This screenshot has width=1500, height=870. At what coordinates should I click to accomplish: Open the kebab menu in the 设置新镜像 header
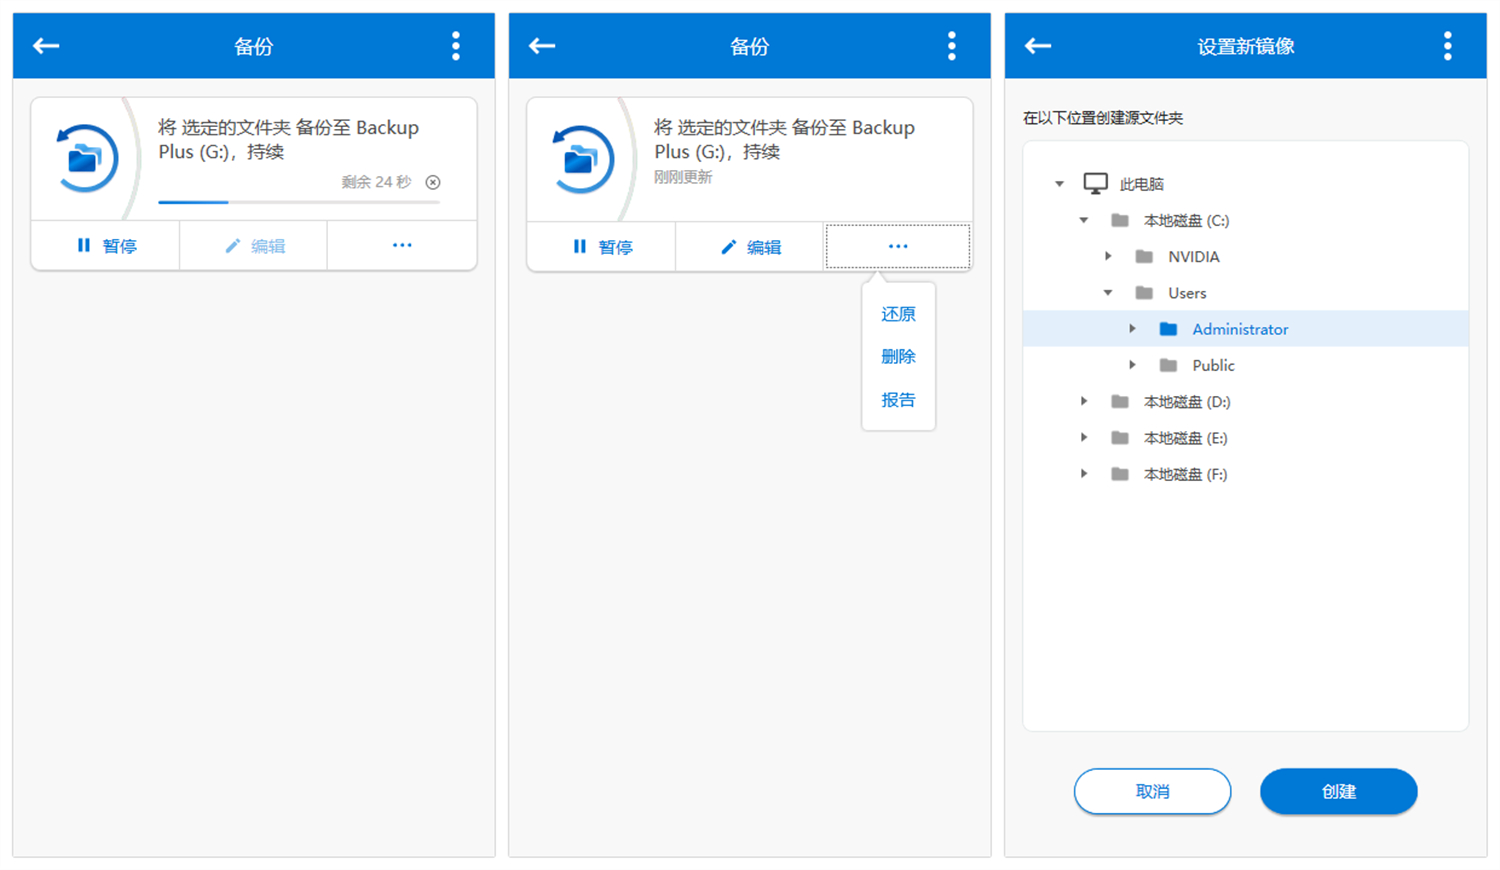[1447, 45]
